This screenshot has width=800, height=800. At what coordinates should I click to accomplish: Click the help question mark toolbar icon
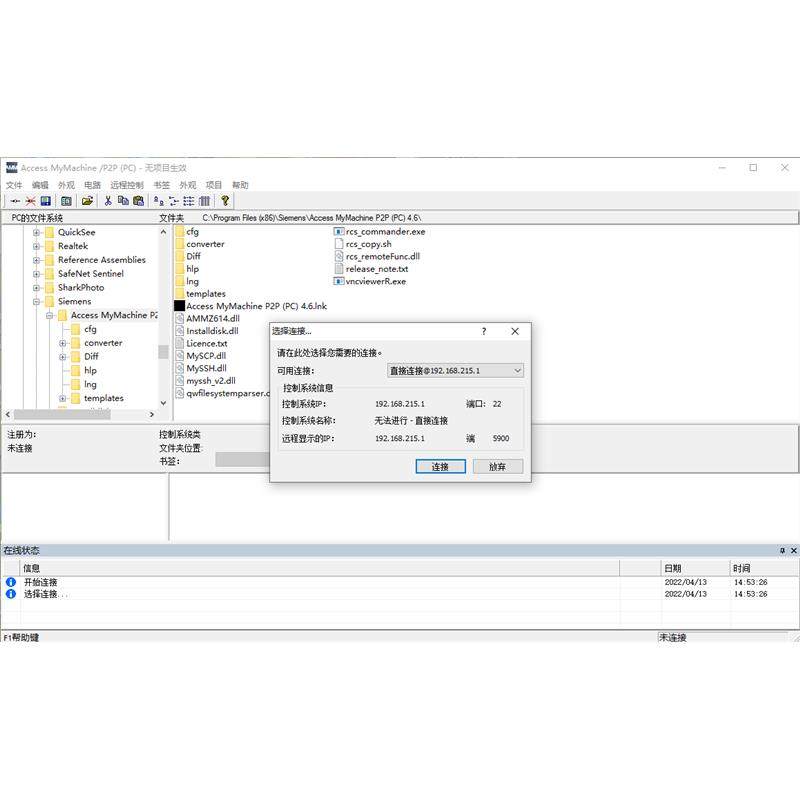click(225, 200)
